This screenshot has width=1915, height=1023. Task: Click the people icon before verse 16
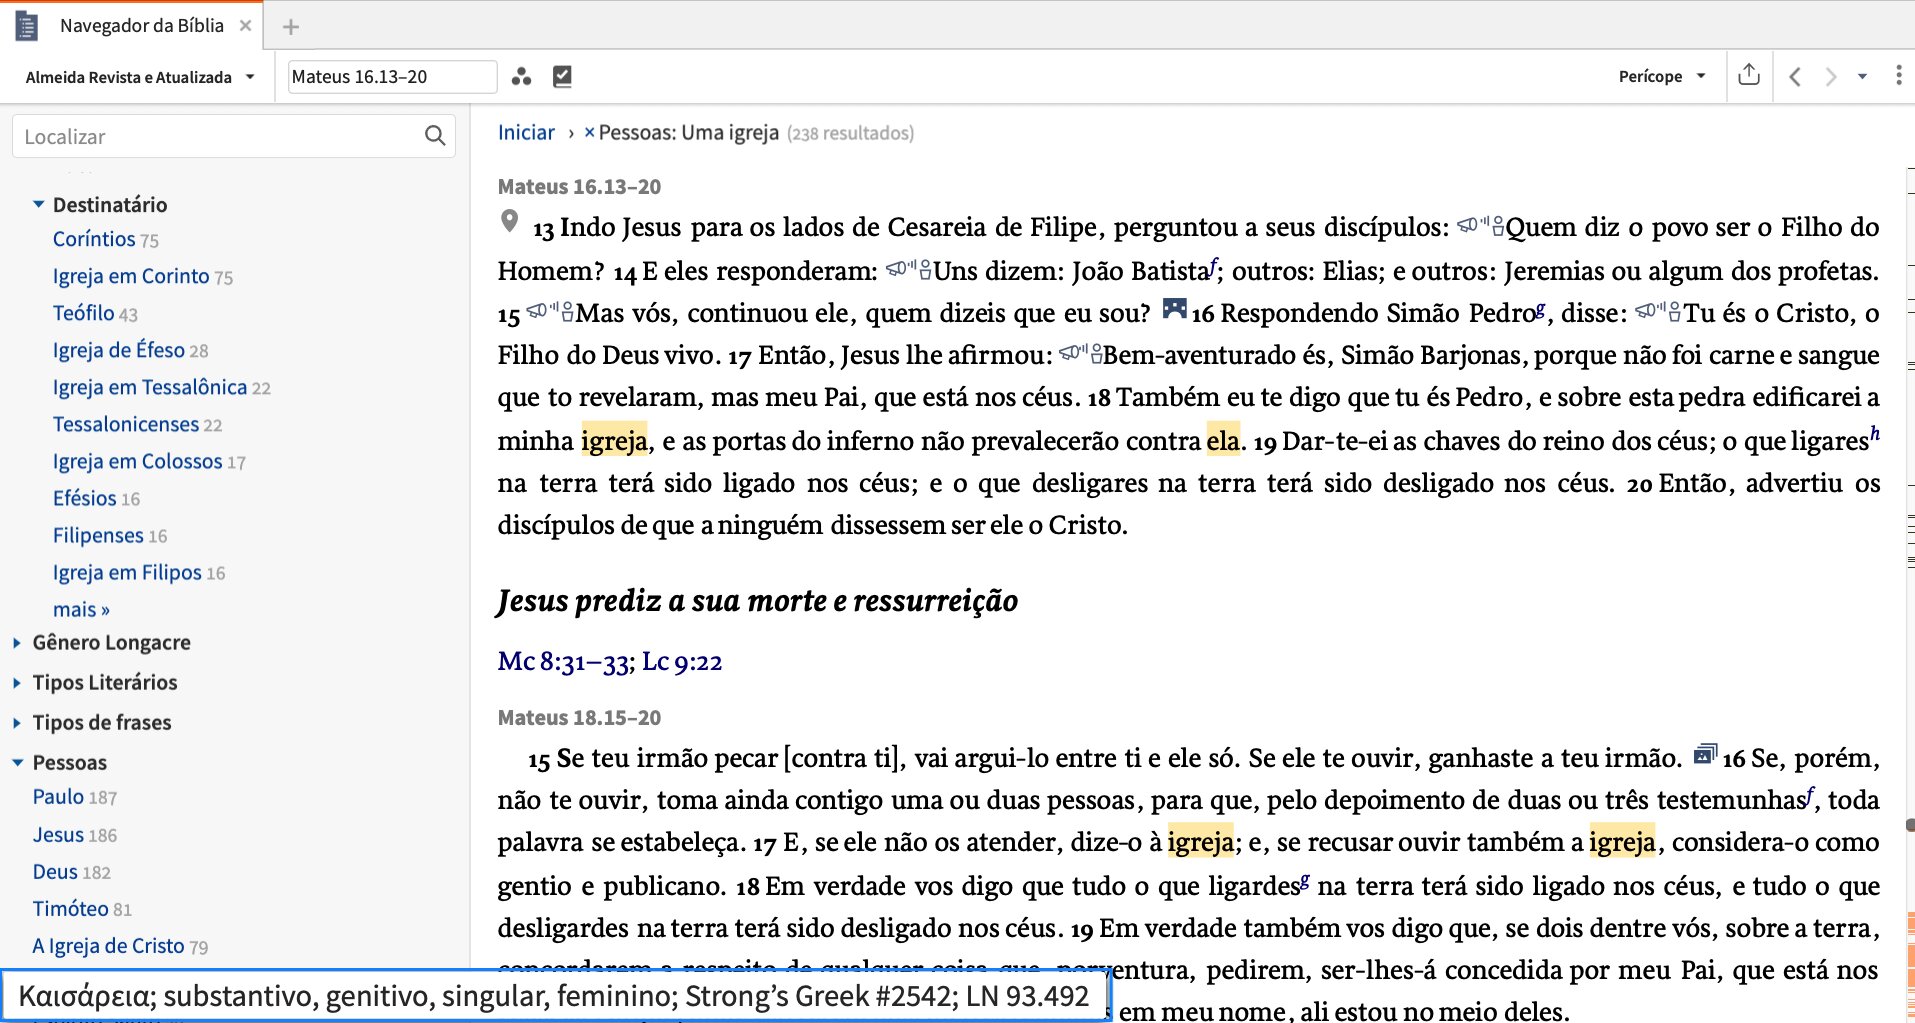(1174, 309)
